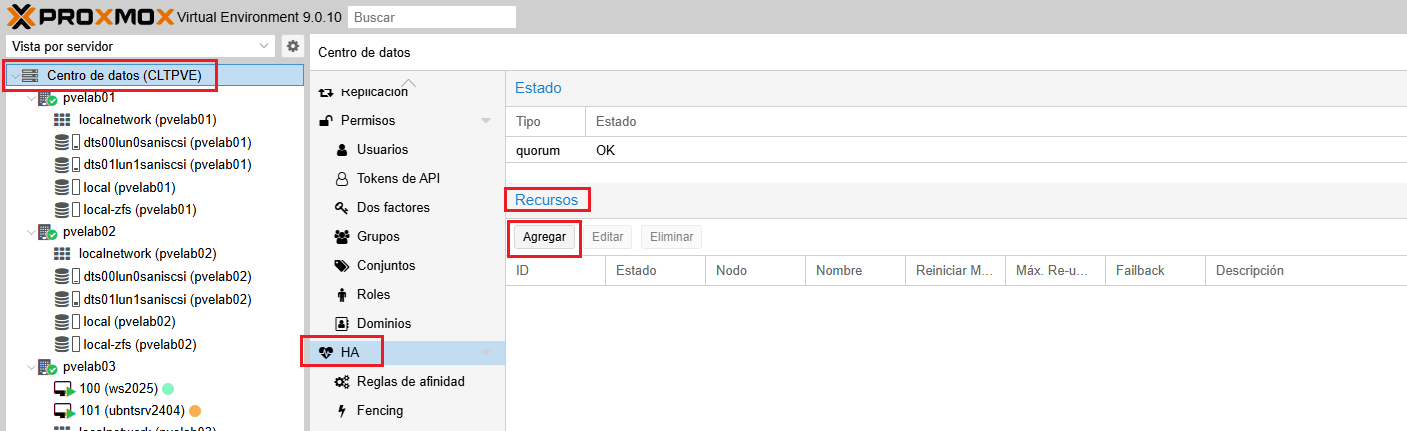Select local-zfs (pvelab02) tree row
Viewport: 1407px width, 431px height.
pyautogui.click(x=155, y=344)
